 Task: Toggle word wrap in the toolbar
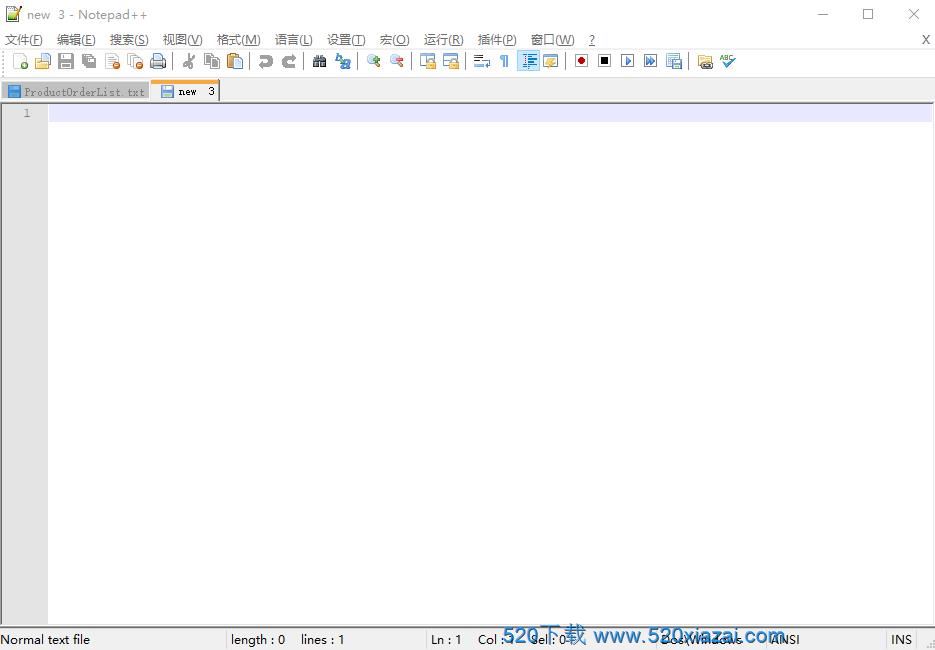click(x=481, y=61)
